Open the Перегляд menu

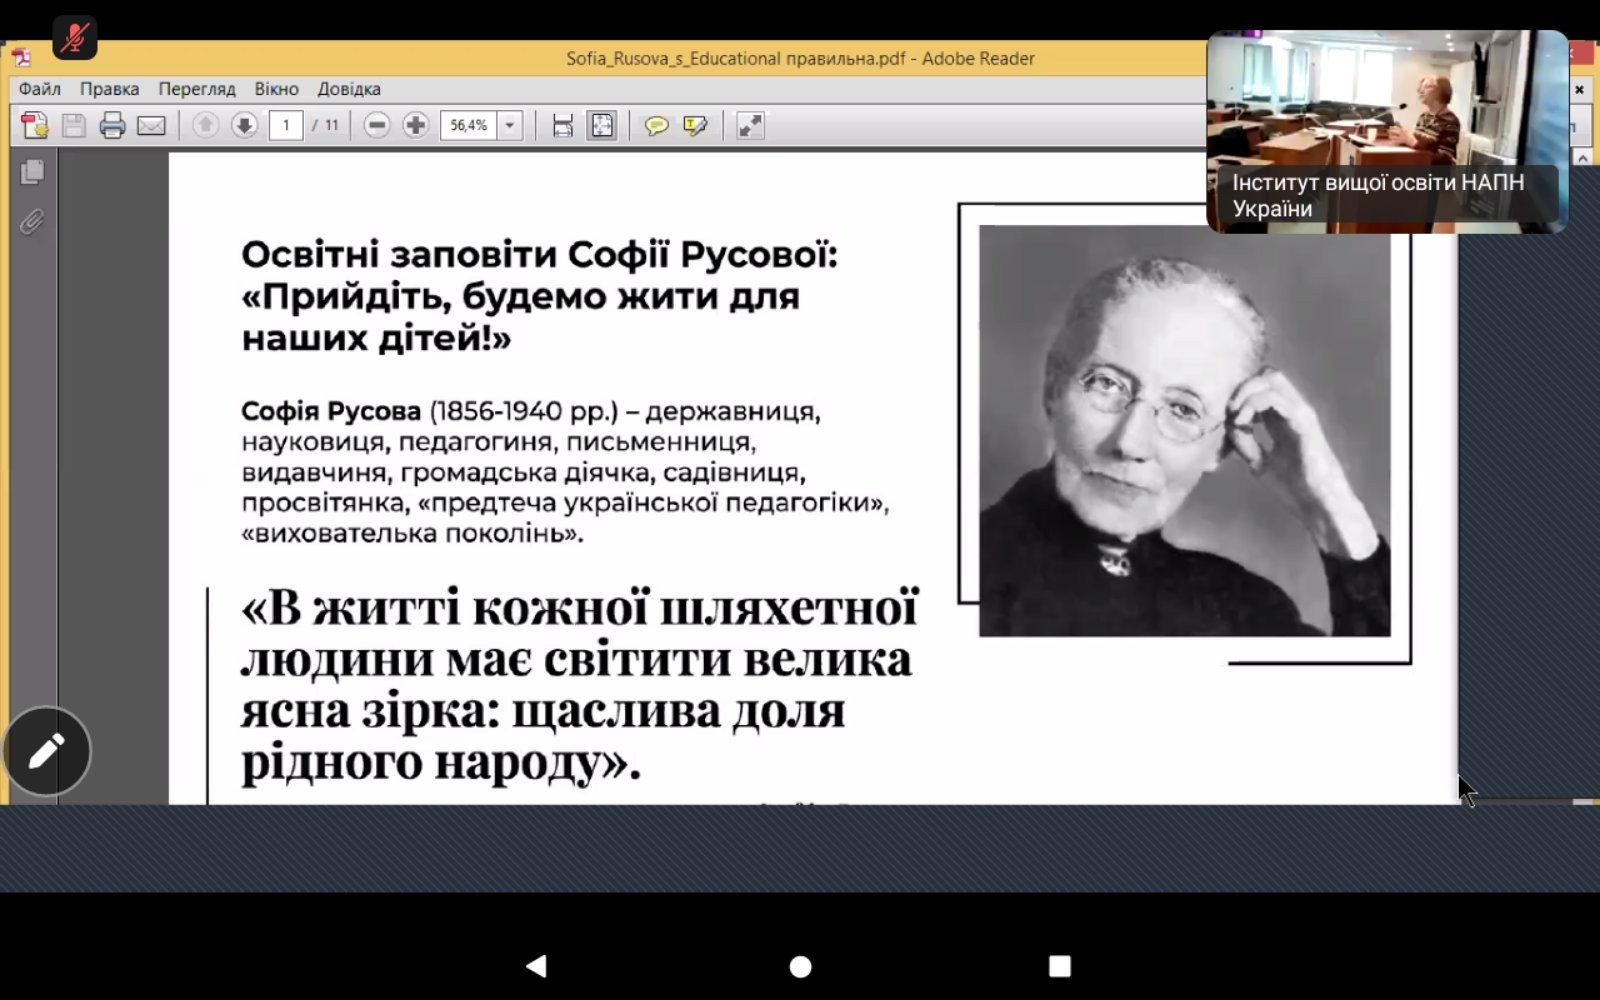(196, 89)
